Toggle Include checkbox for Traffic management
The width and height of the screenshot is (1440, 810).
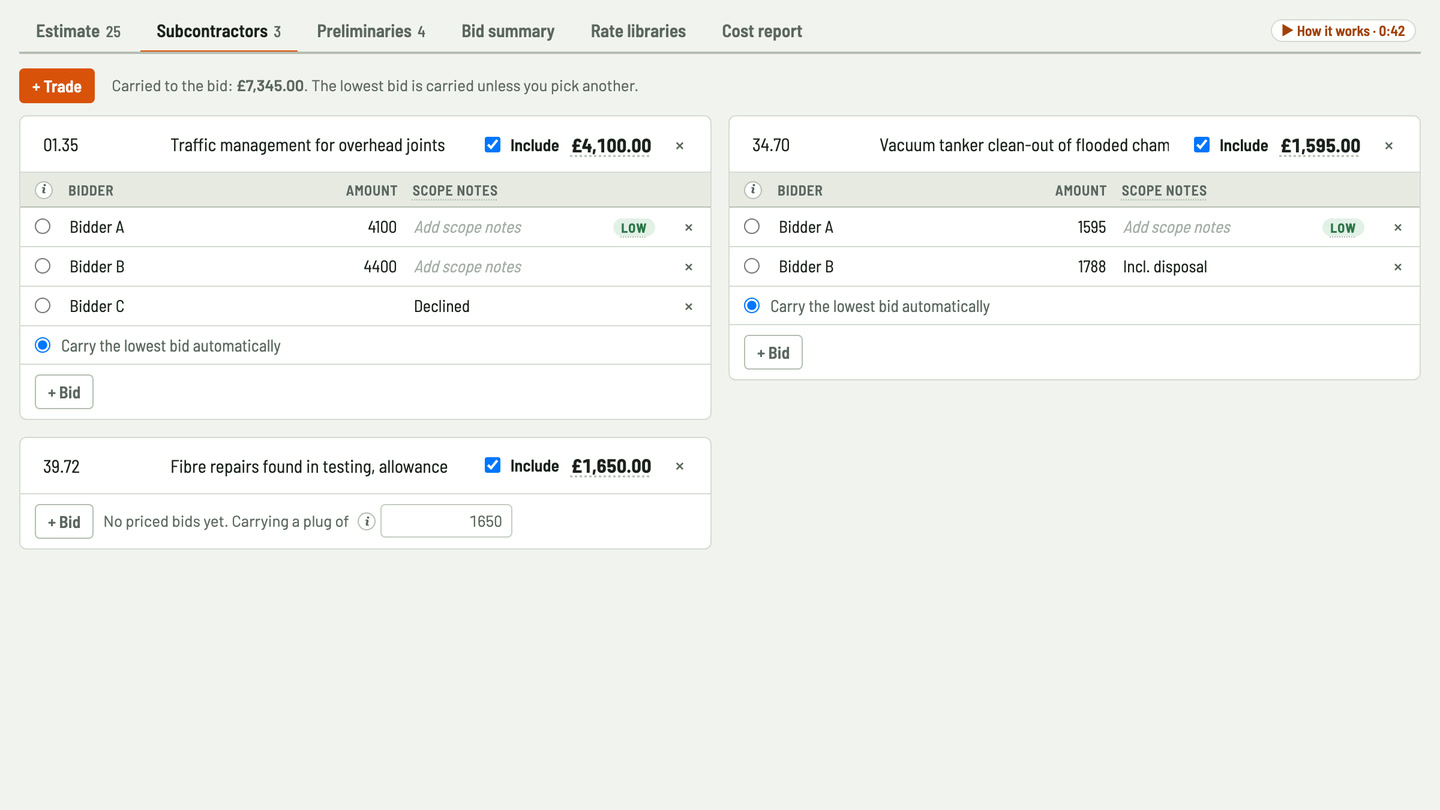point(492,145)
